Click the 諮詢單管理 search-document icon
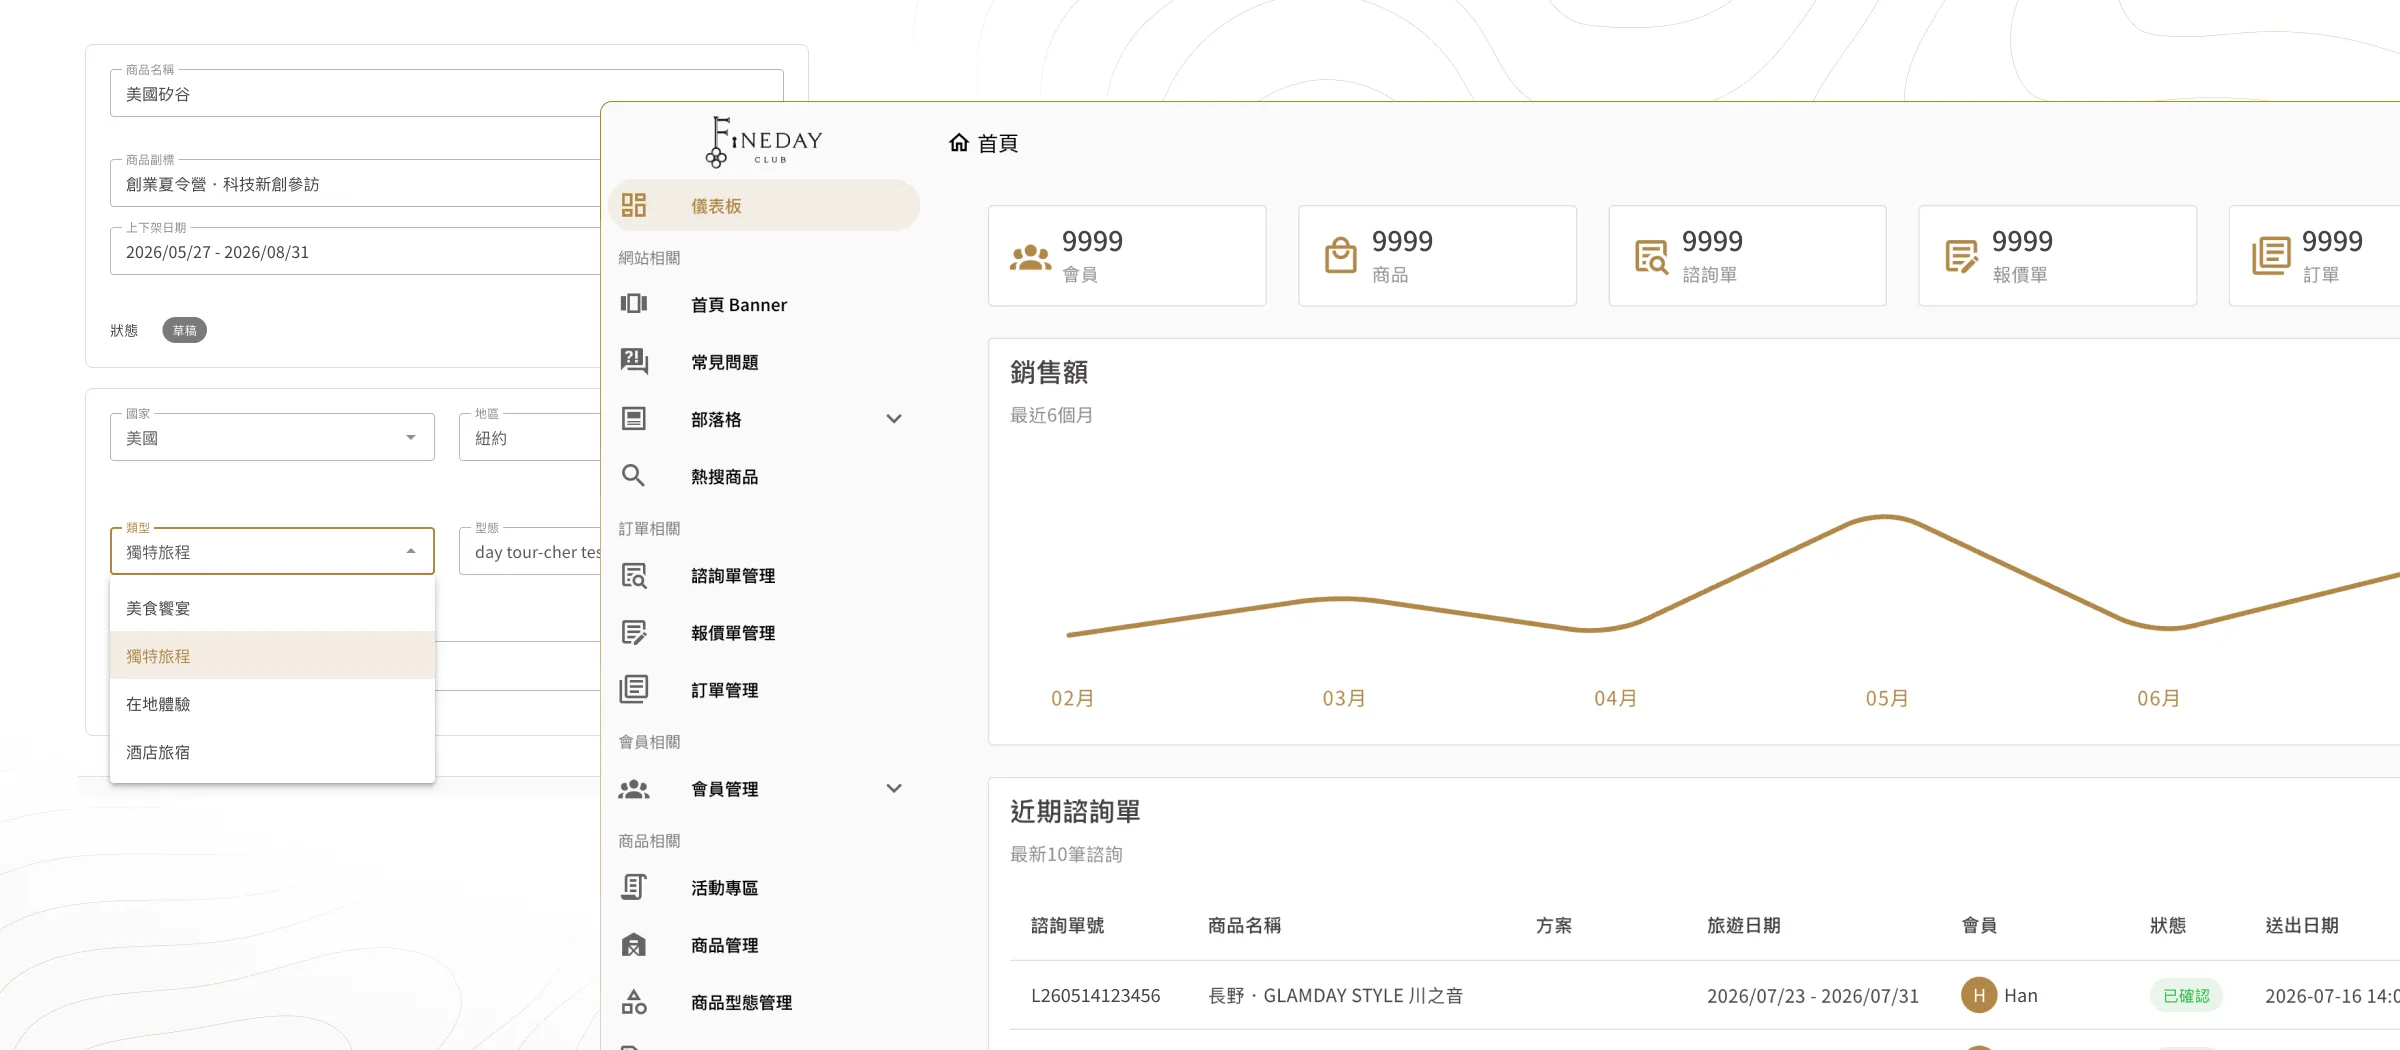Image resolution: width=2400 pixels, height=1050 pixels. point(634,575)
